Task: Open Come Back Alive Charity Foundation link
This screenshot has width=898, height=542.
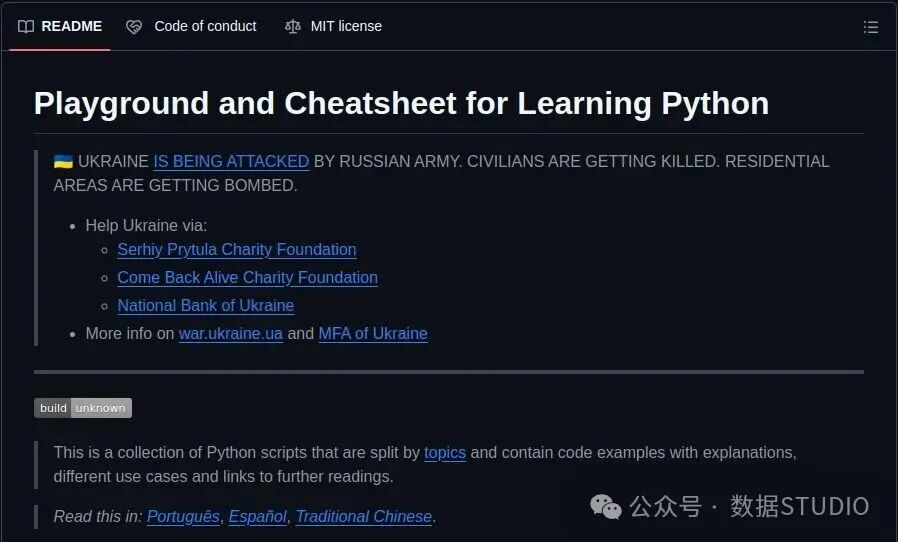Action: [x=247, y=278]
